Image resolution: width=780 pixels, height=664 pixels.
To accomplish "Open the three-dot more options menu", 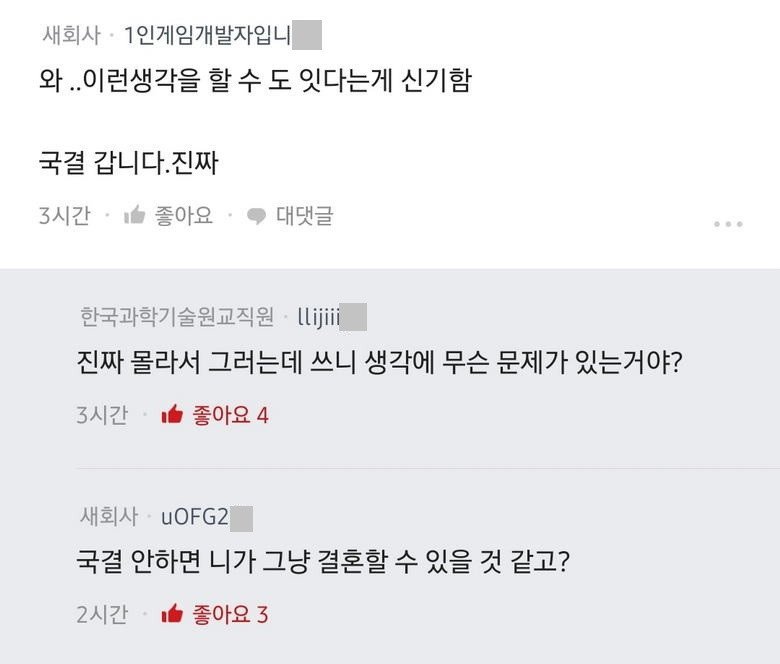I will (x=727, y=223).
